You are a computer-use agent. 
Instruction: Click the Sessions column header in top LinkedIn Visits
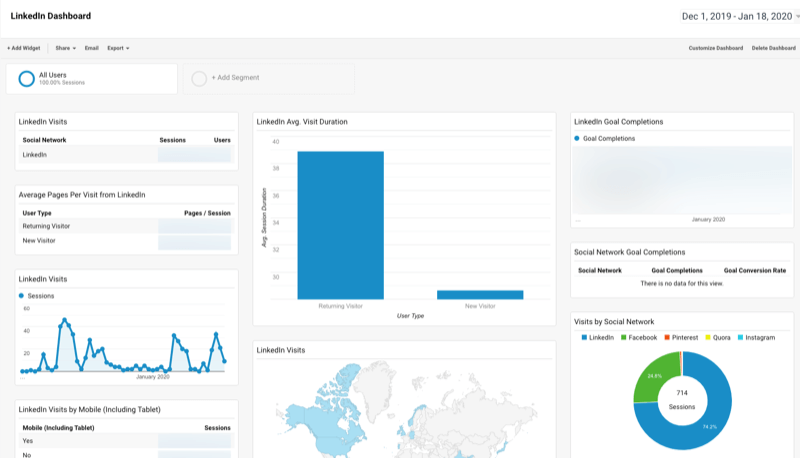pyautogui.click(x=172, y=140)
